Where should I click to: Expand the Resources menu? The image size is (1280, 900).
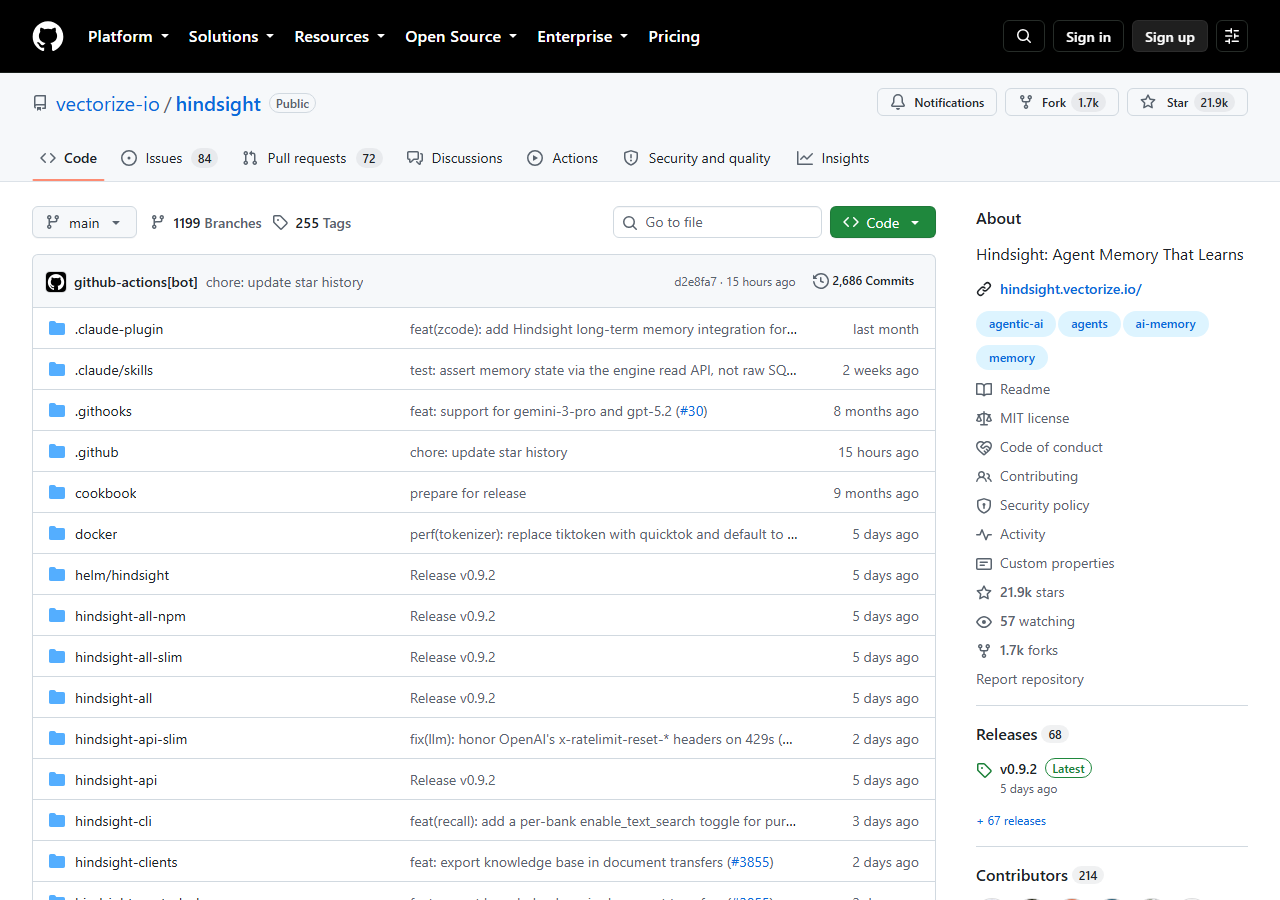pyautogui.click(x=339, y=36)
